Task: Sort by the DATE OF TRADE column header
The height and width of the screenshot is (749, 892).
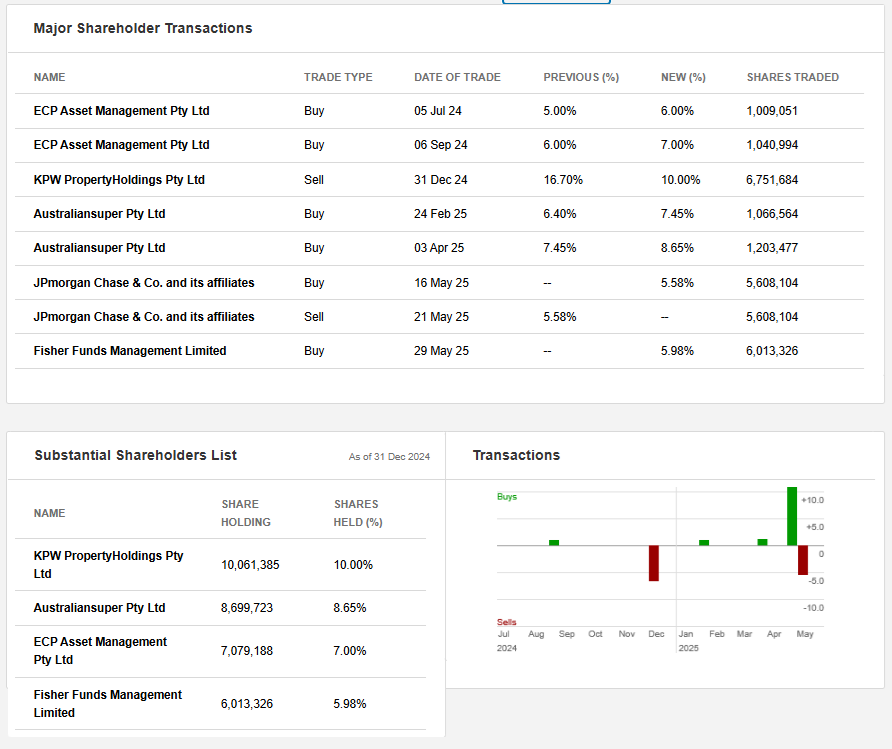Action: click(x=457, y=77)
